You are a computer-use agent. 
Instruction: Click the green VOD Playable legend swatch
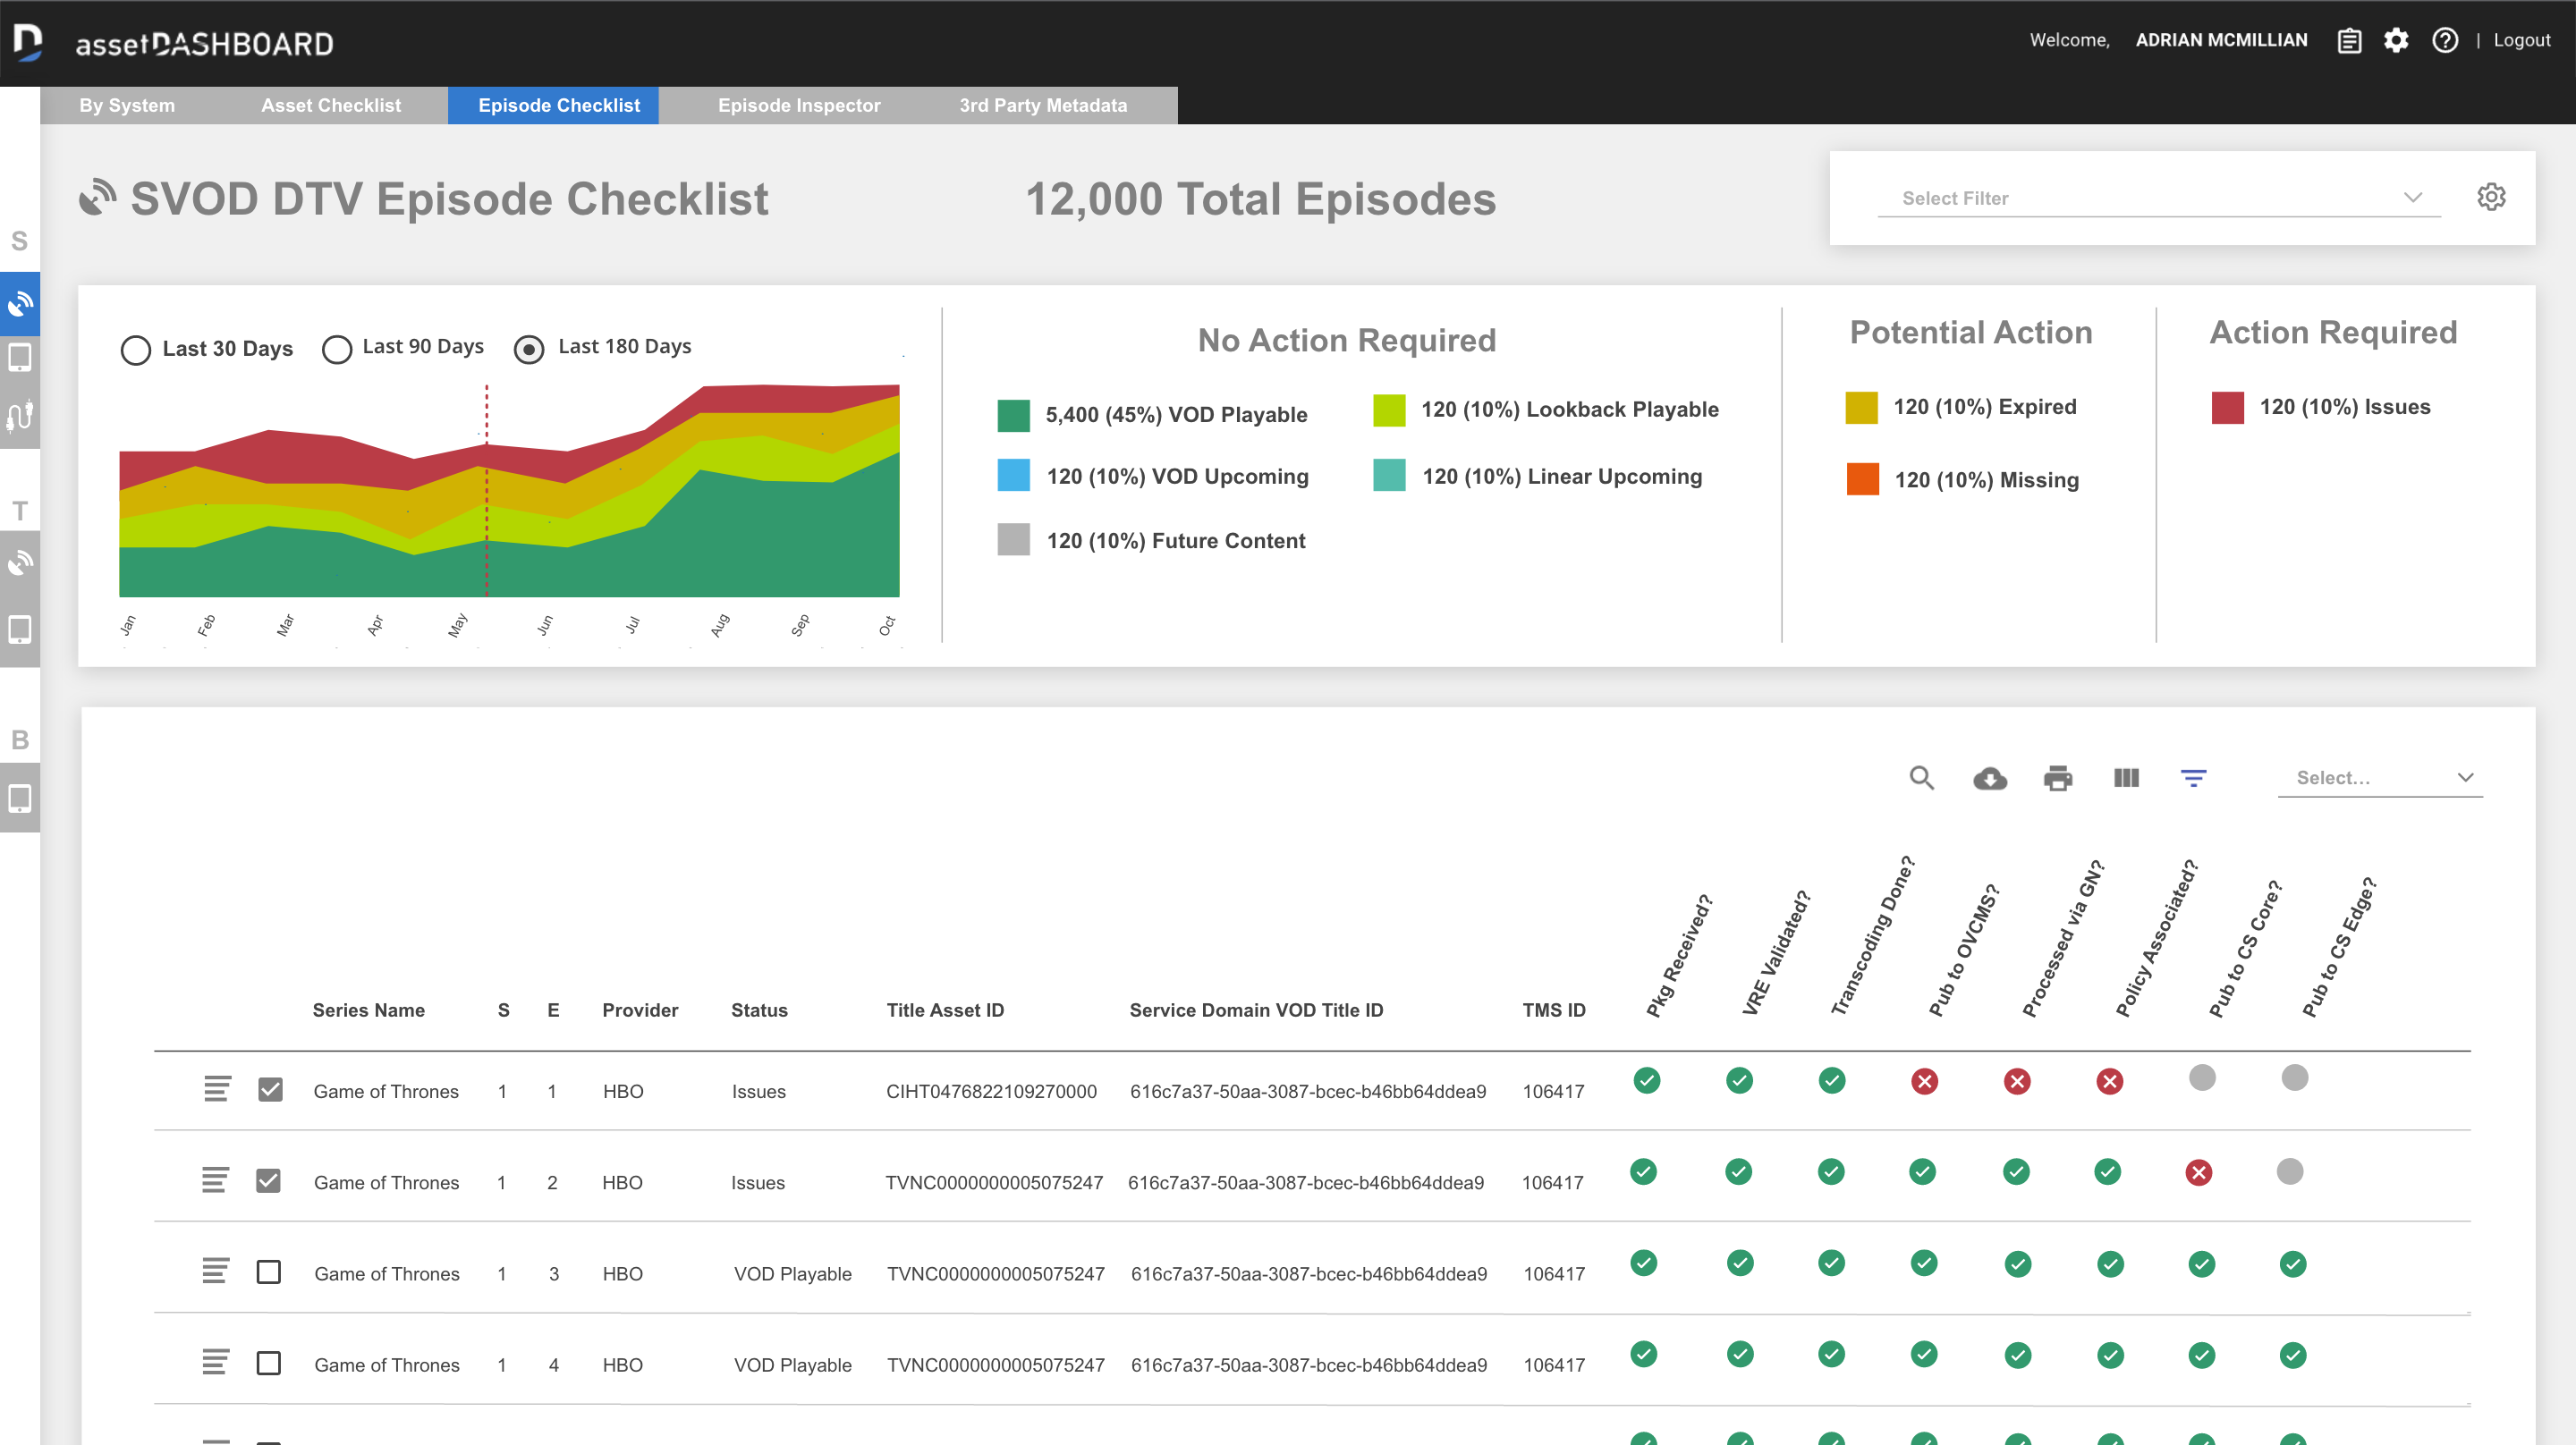click(1013, 415)
